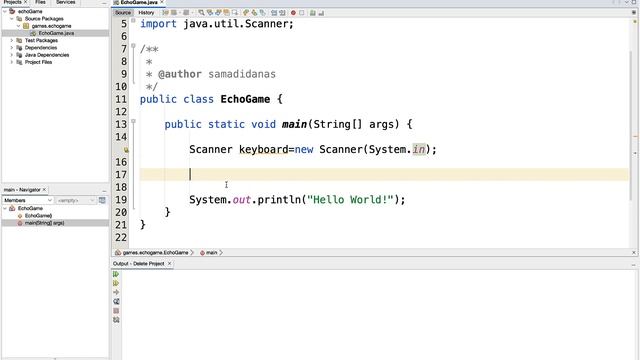Toggle code fold at Javadoc comment line 7

tap(133, 46)
